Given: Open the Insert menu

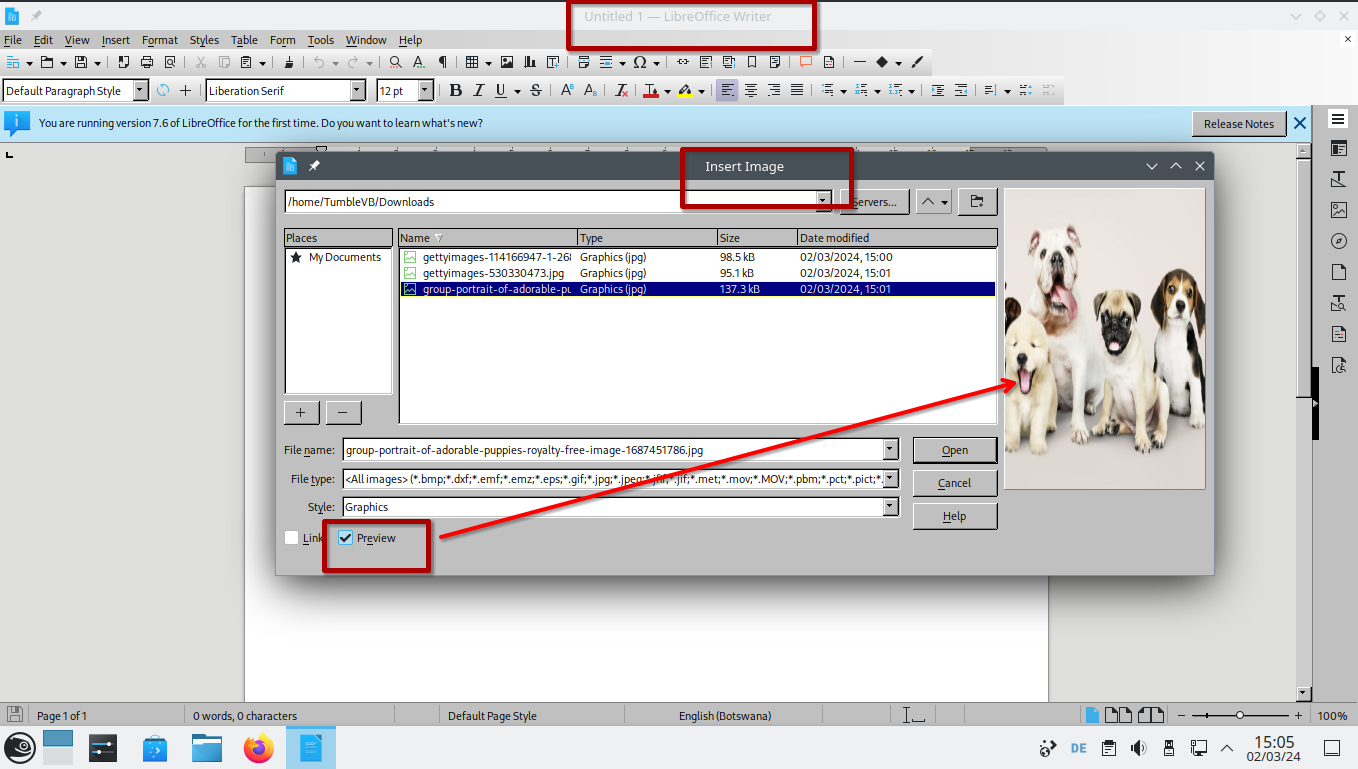Looking at the screenshot, I should [x=115, y=40].
